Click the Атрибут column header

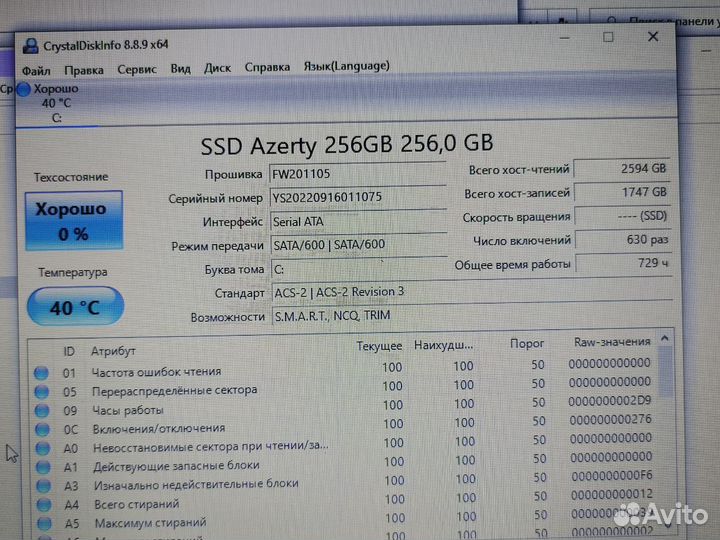pos(113,351)
